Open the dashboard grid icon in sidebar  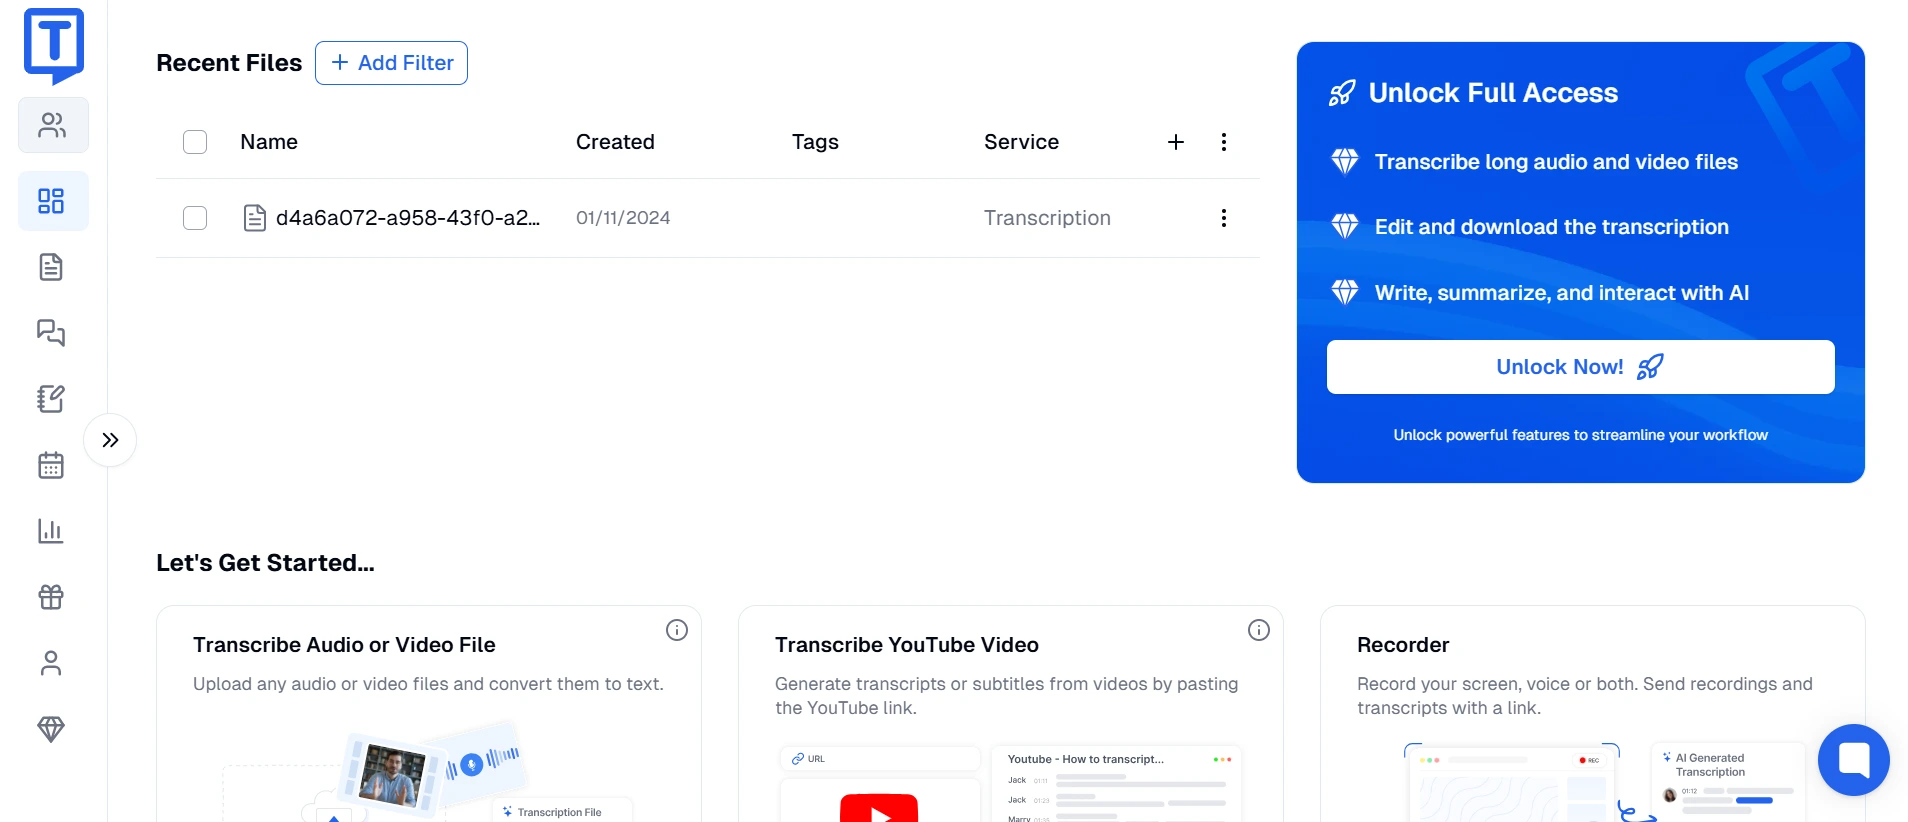51,201
